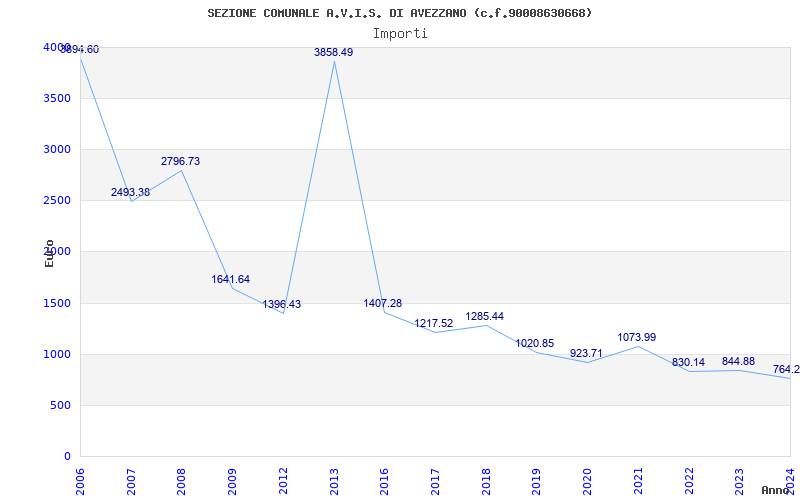The height and width of the screenshot is (500, 800).
Task: Select the 844.88 data label
Action: coord(738,361)
